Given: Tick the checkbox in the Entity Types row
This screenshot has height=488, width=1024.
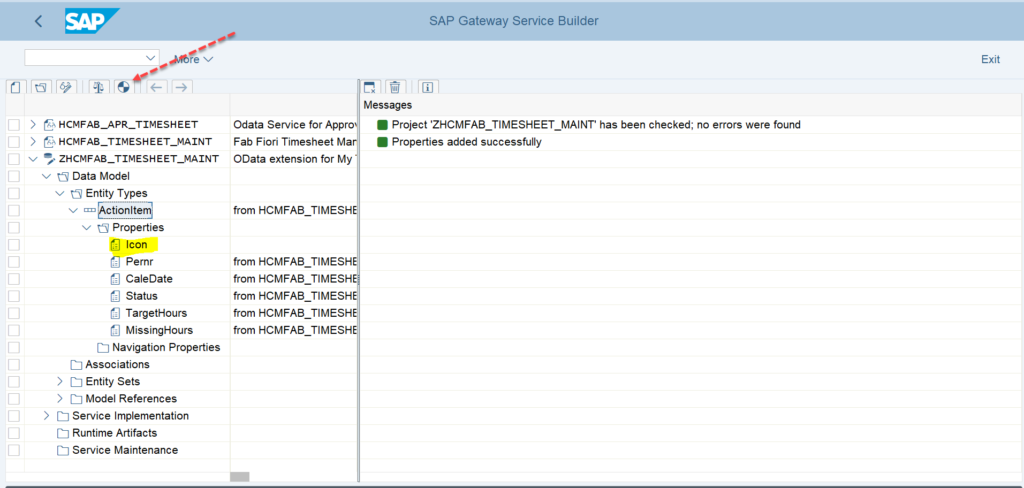Looking at the screenshot, I should pos(14,193).
